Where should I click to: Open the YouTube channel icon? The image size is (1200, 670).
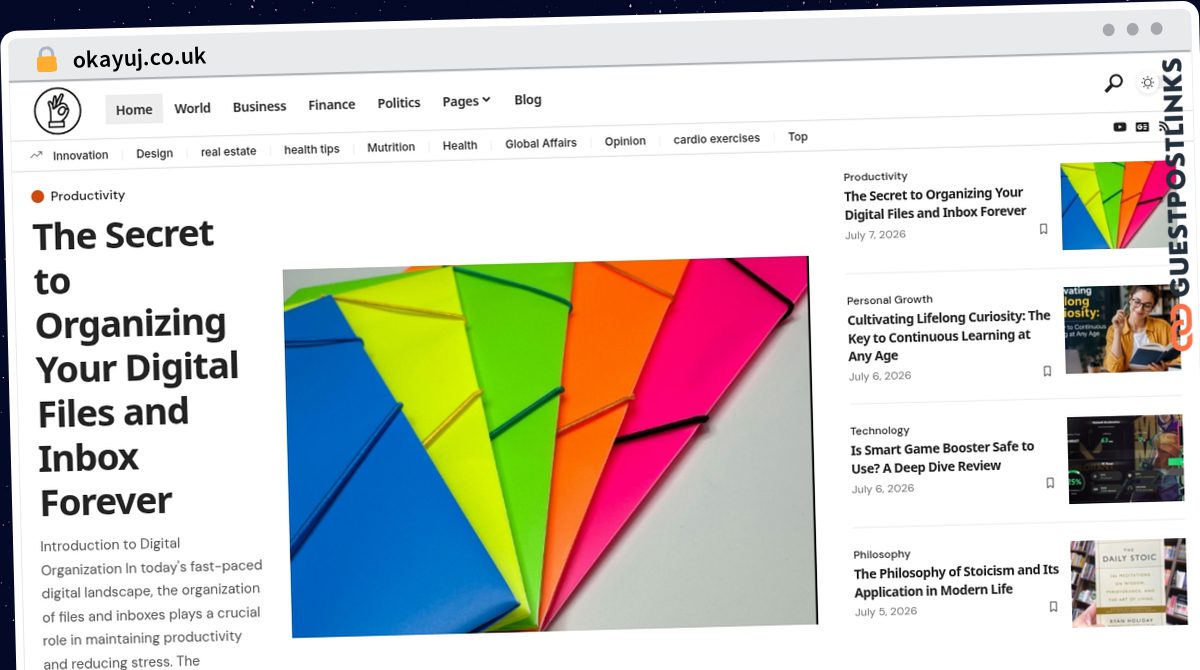click(x=1120, y=127)
